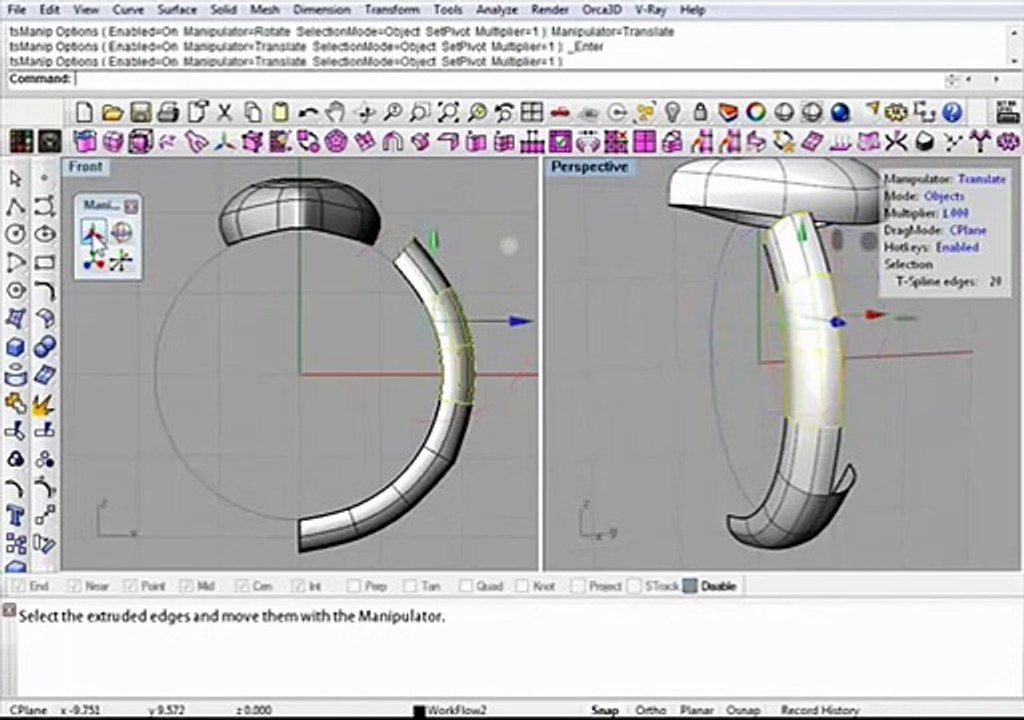This screenshot has height=720, width=1024.
Task: Enable the Tan osnap checkbox
Action: coord(409,586)
